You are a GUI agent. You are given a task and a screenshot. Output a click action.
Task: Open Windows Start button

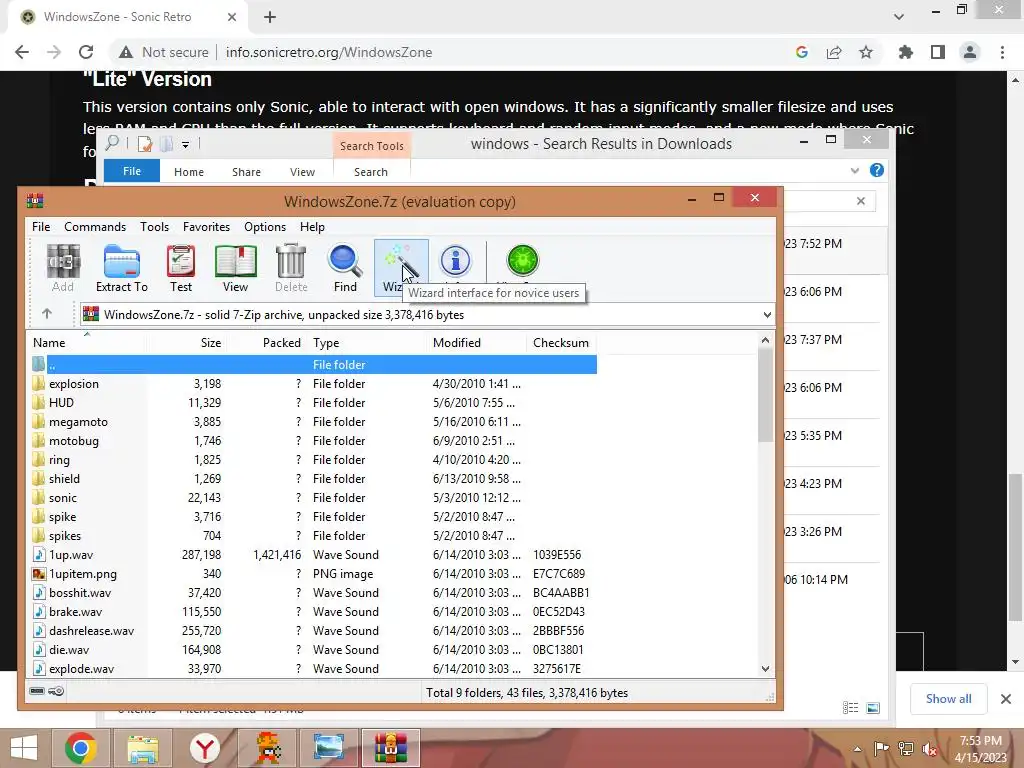(24, 748)
